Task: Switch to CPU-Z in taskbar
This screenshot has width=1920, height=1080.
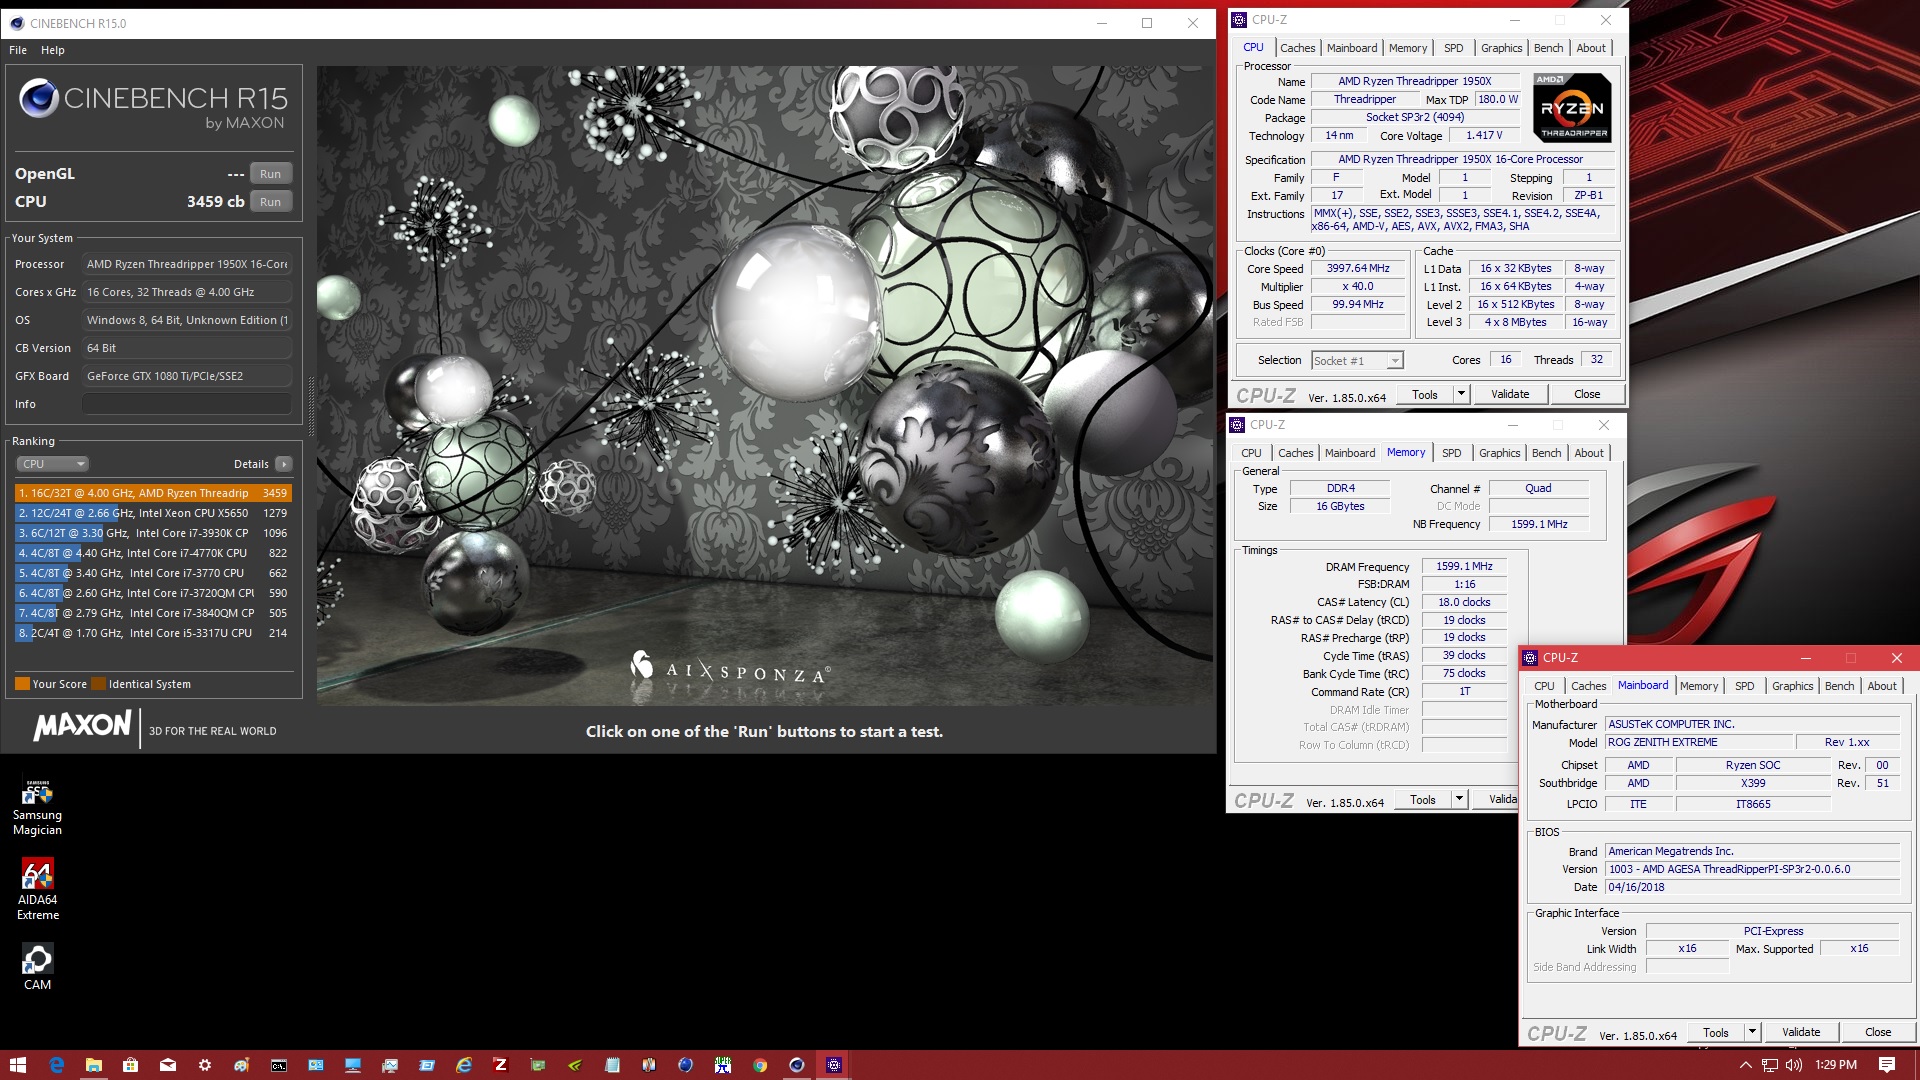Action: coord(834,1065)
